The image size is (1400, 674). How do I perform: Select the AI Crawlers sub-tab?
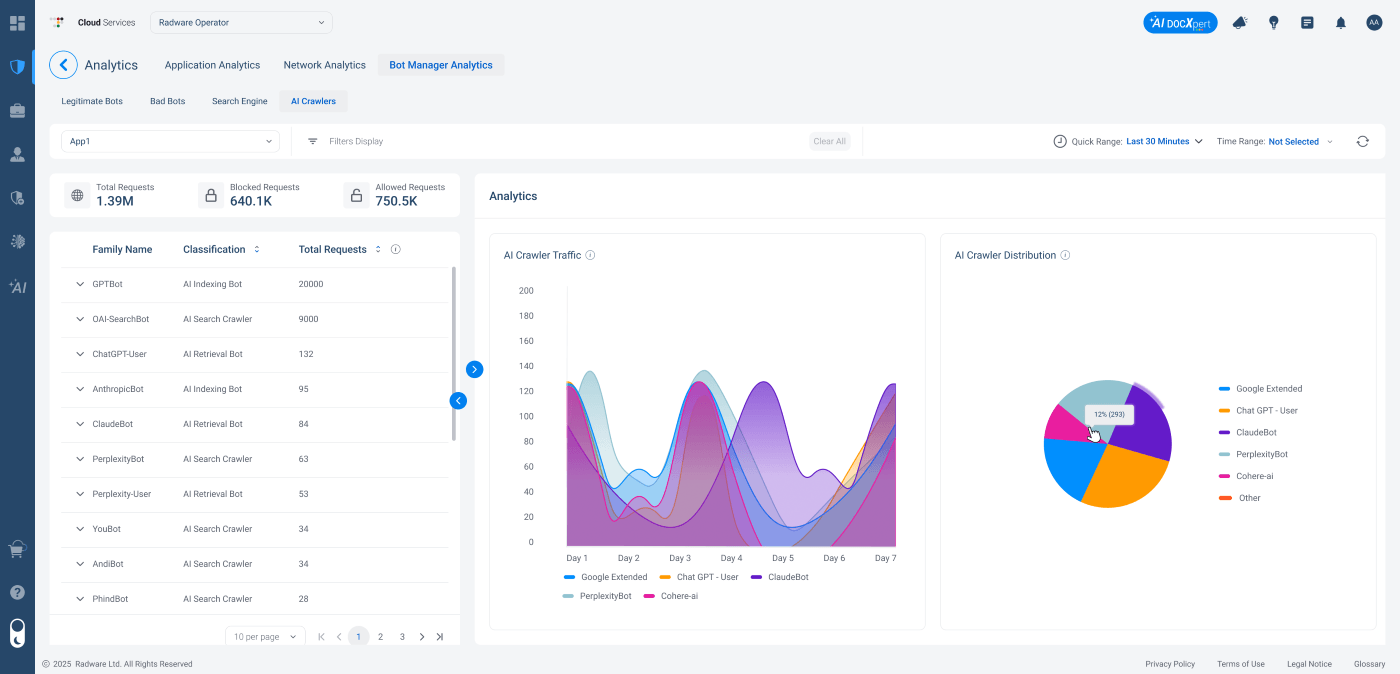pyautogui.click(x=314, y=101)
